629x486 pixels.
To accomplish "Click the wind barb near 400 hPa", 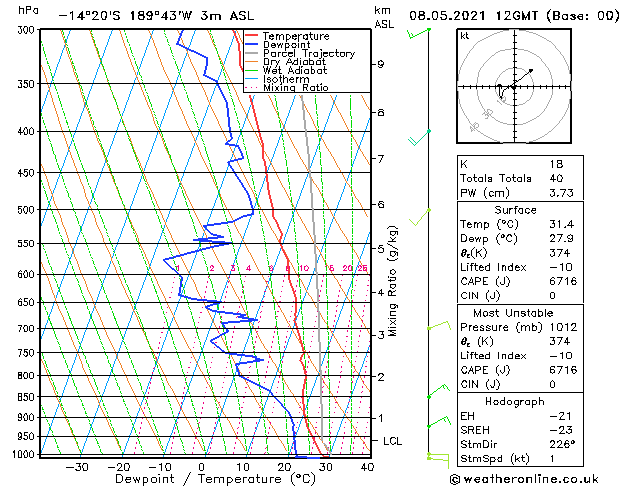I will click(x=419, y=138).
